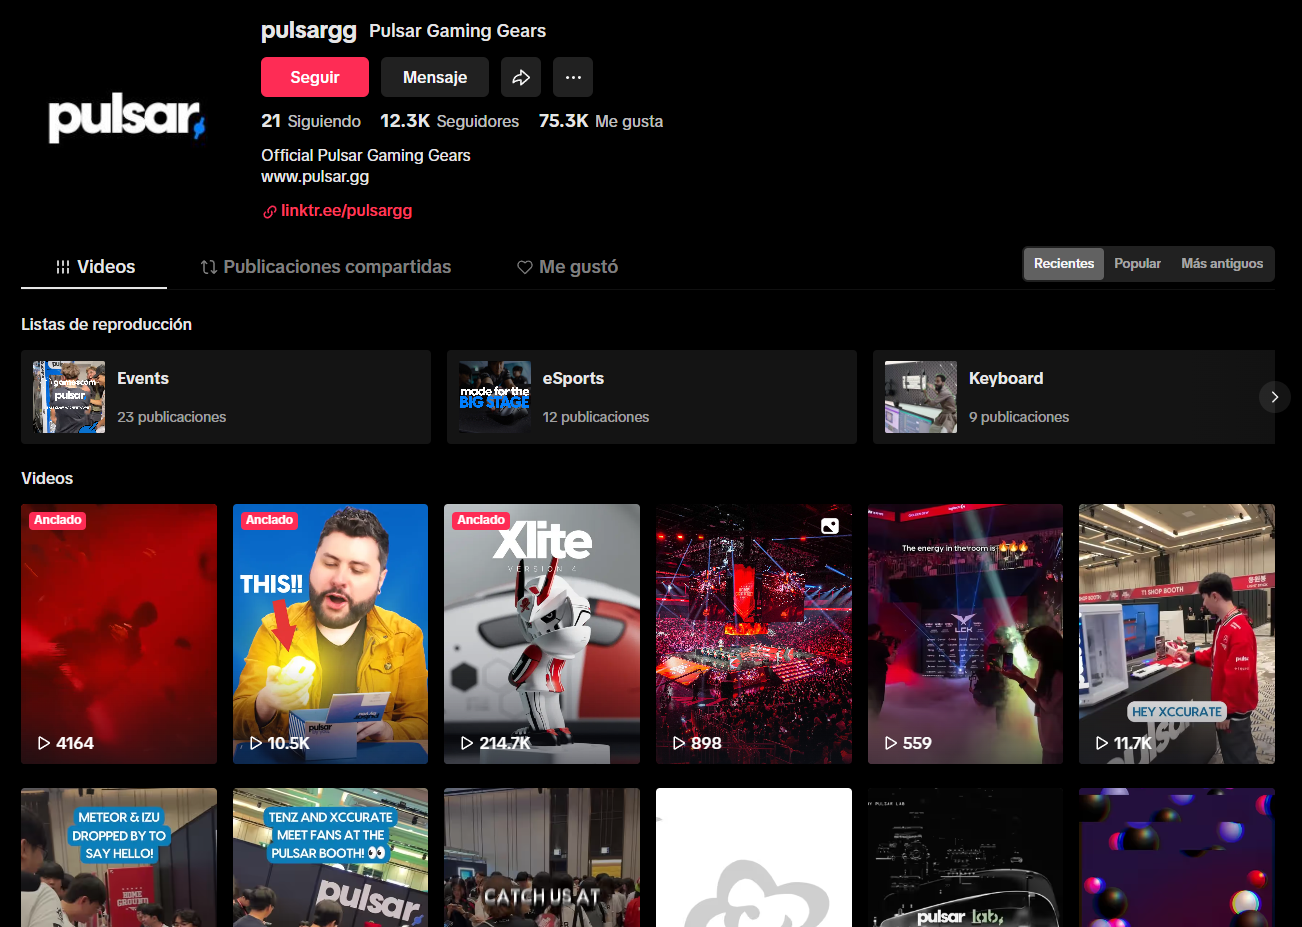This screenshot has width=1302, height=927.
Task: Play the HEY XCCURATE video
Action: coord(1177,634)
